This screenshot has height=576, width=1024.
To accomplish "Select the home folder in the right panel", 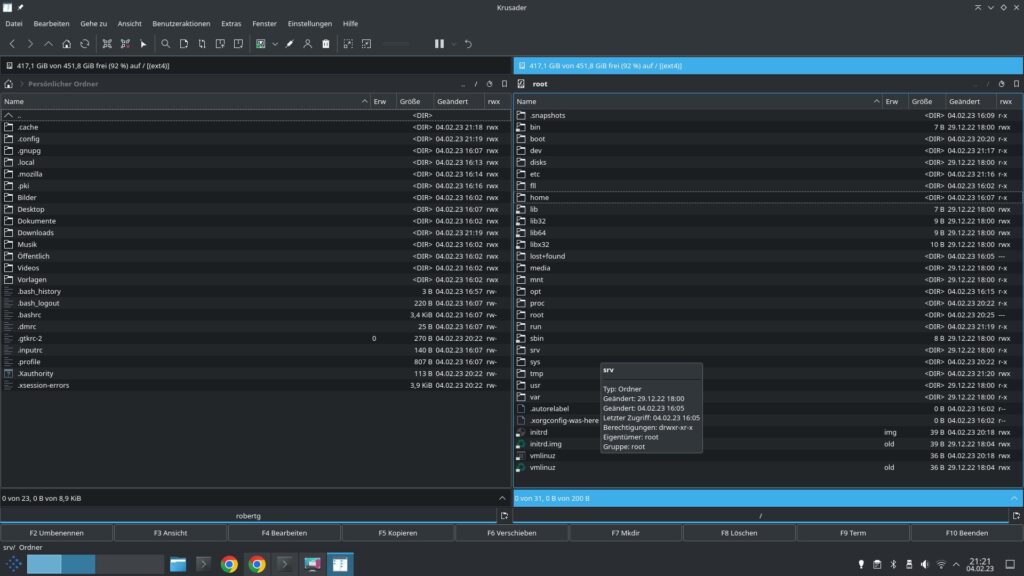I will click(768, 197).
